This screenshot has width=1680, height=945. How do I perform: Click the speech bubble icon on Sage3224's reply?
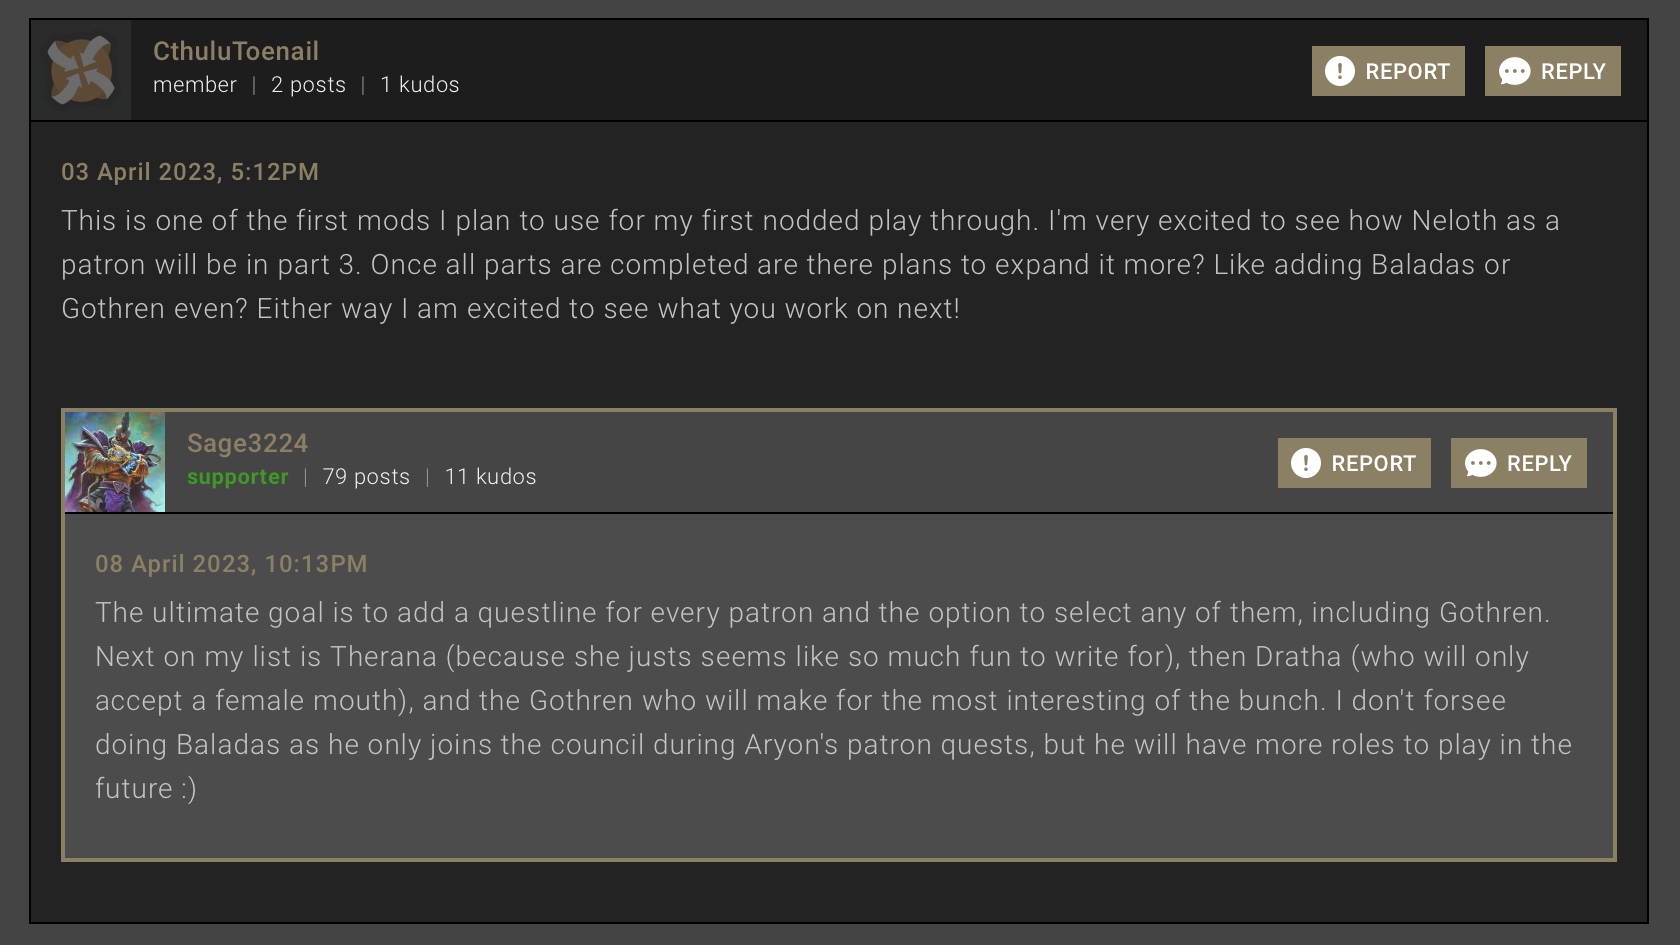1480,463
